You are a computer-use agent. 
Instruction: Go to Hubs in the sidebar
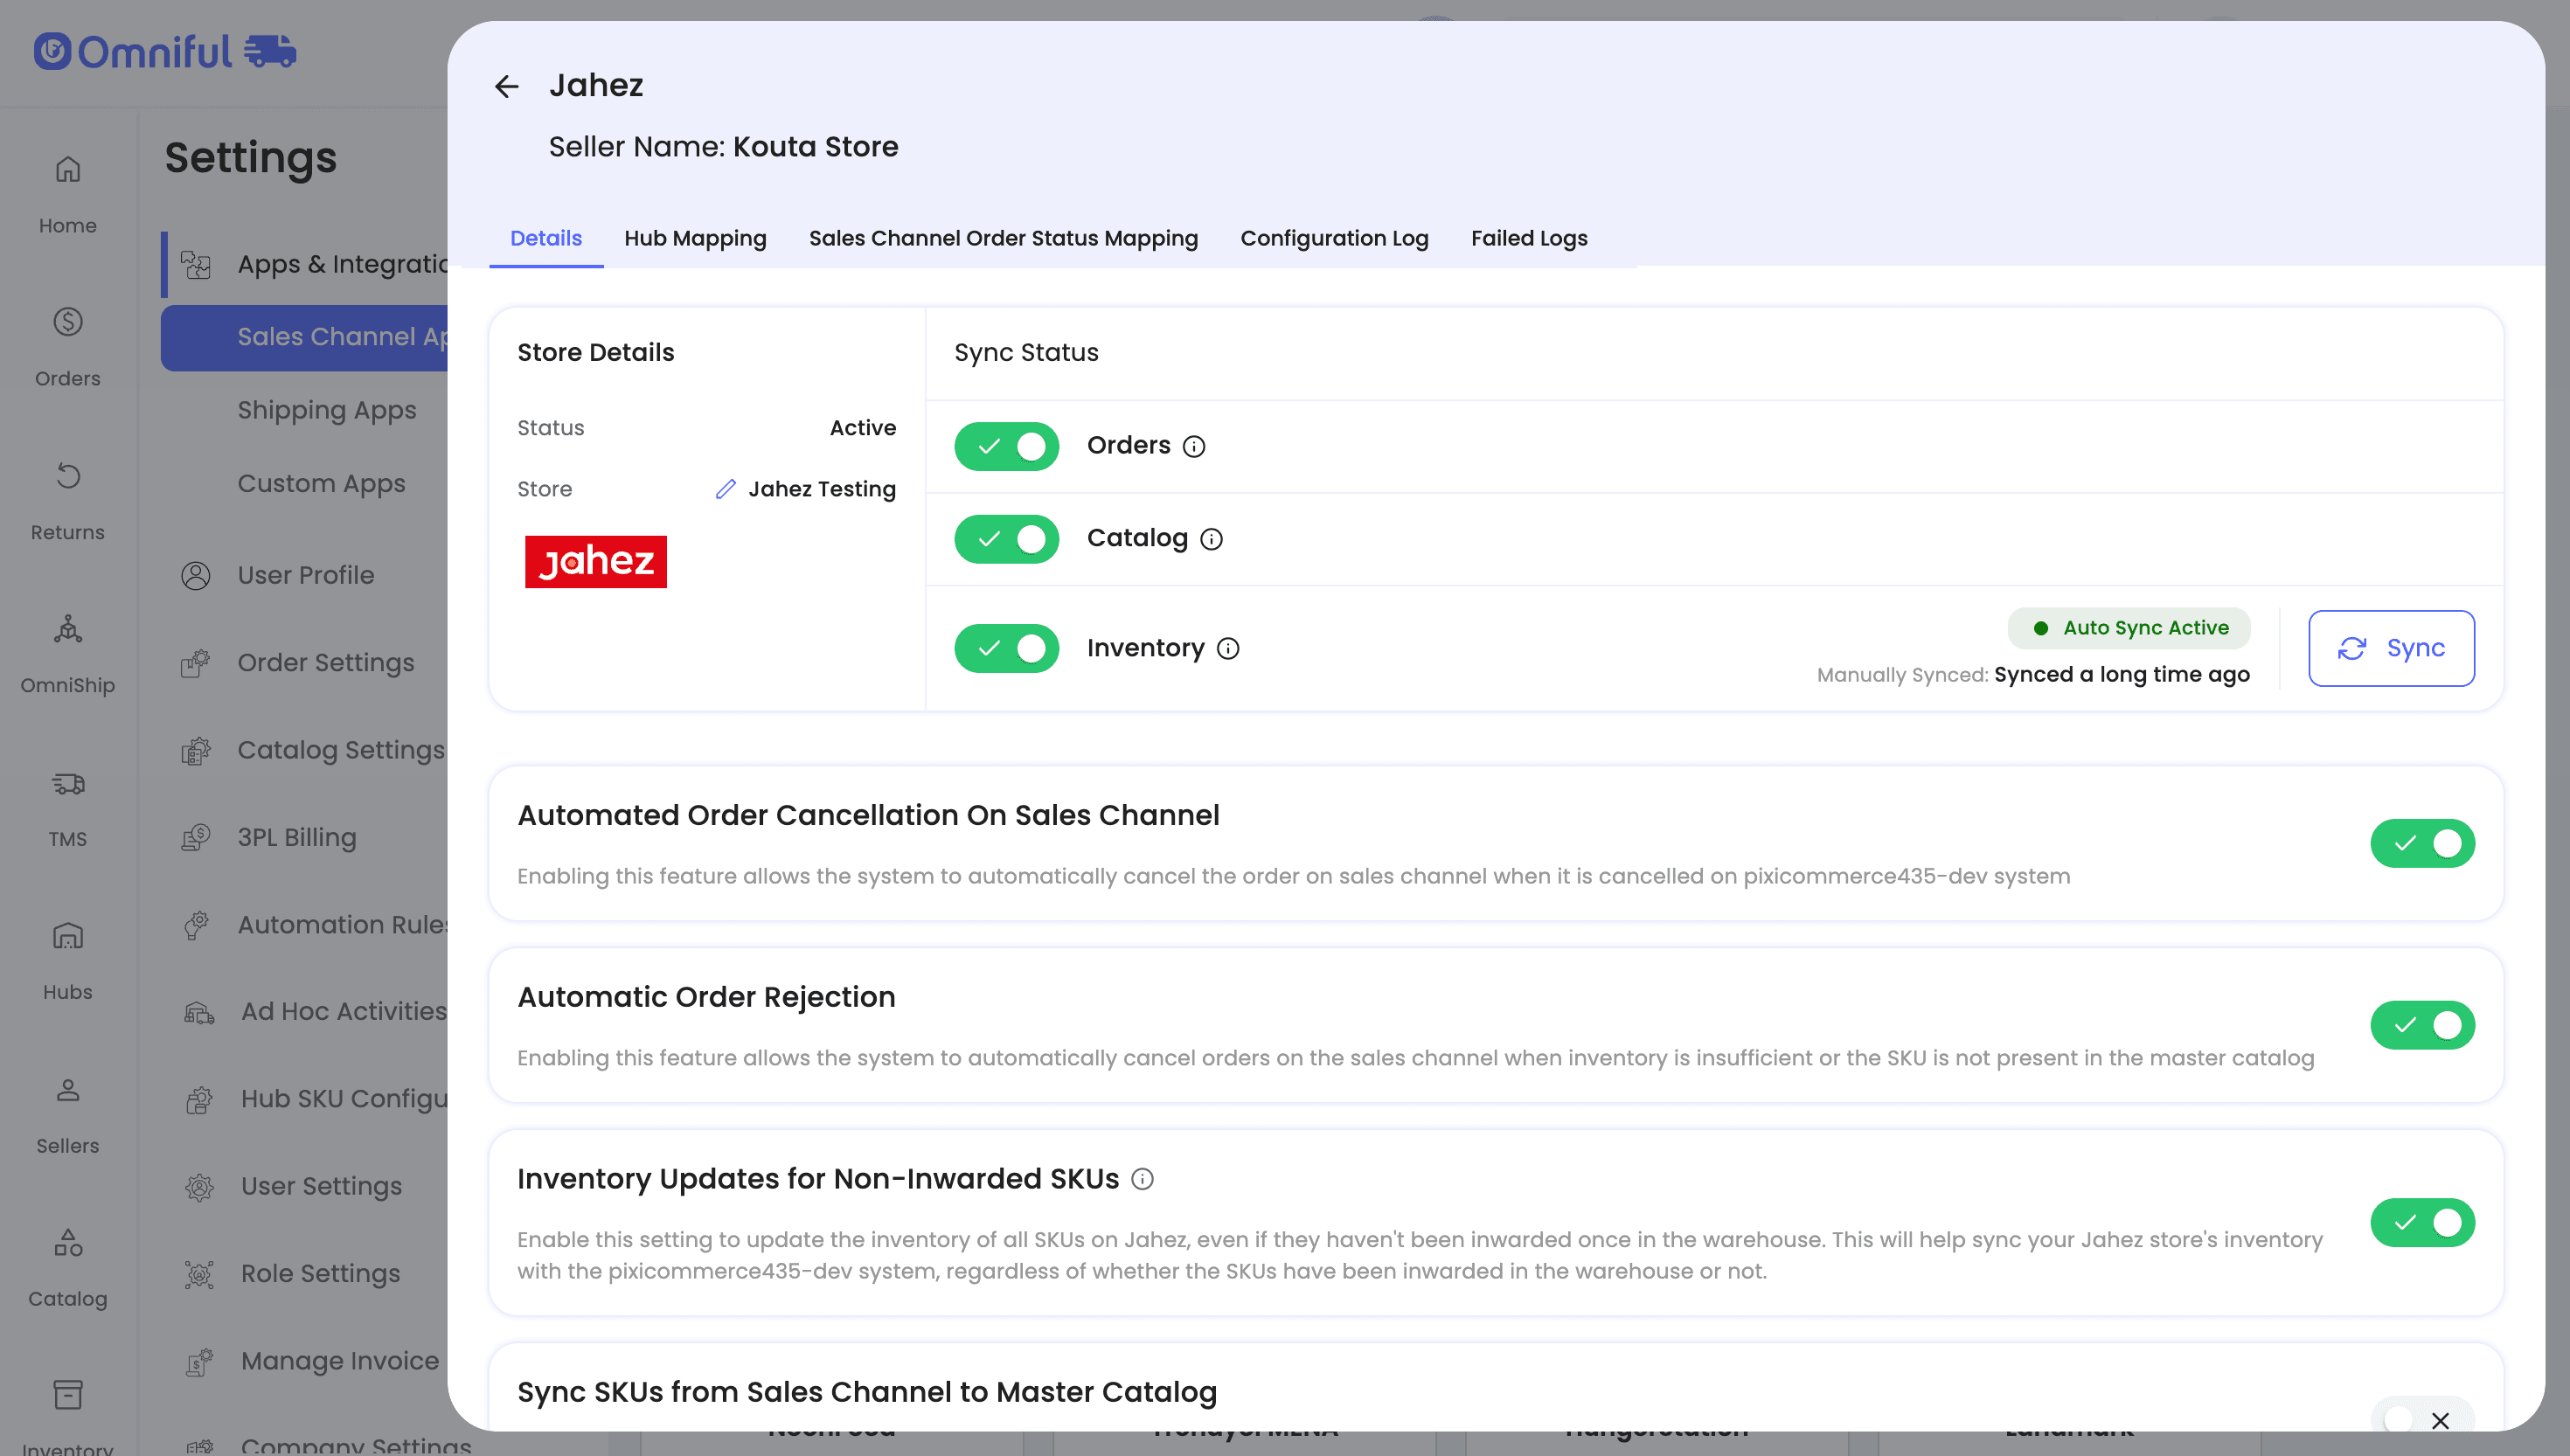coord(67,961)
